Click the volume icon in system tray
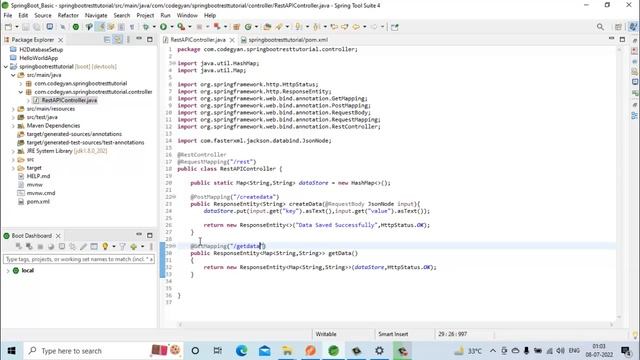Screen dimensions: 640x360 coord(561,351)
